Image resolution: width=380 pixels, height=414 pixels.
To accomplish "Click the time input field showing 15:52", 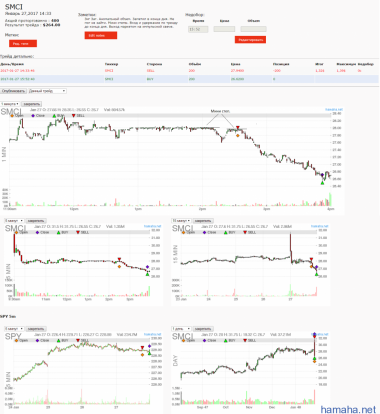I will (198, 29).
